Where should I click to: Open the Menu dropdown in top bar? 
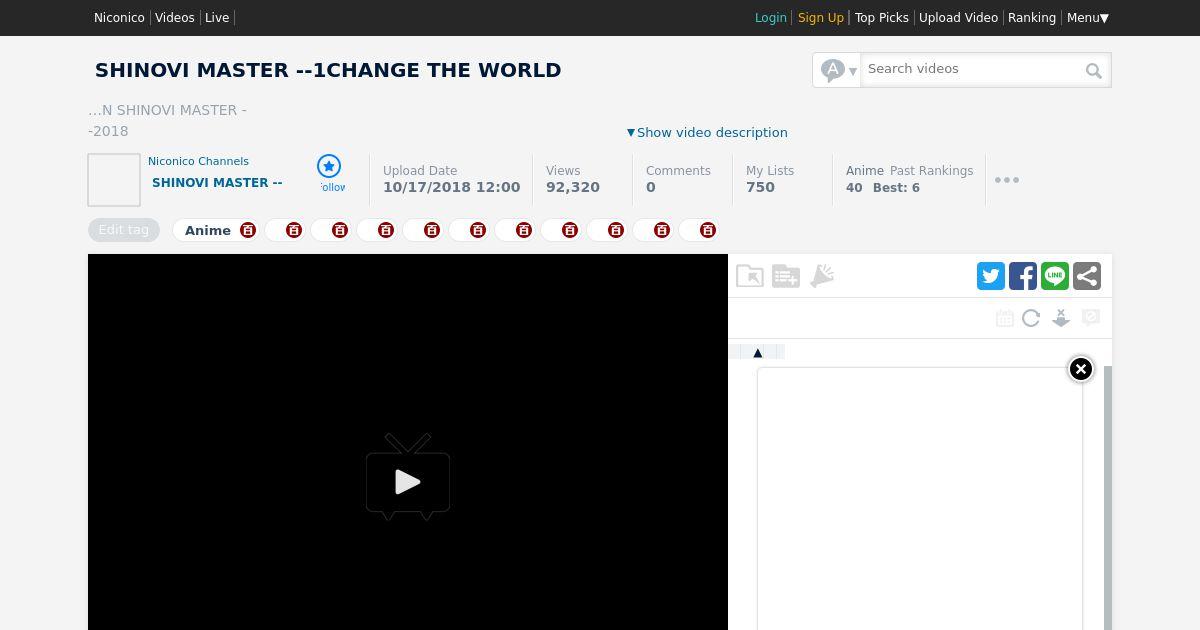[1088, 18]
